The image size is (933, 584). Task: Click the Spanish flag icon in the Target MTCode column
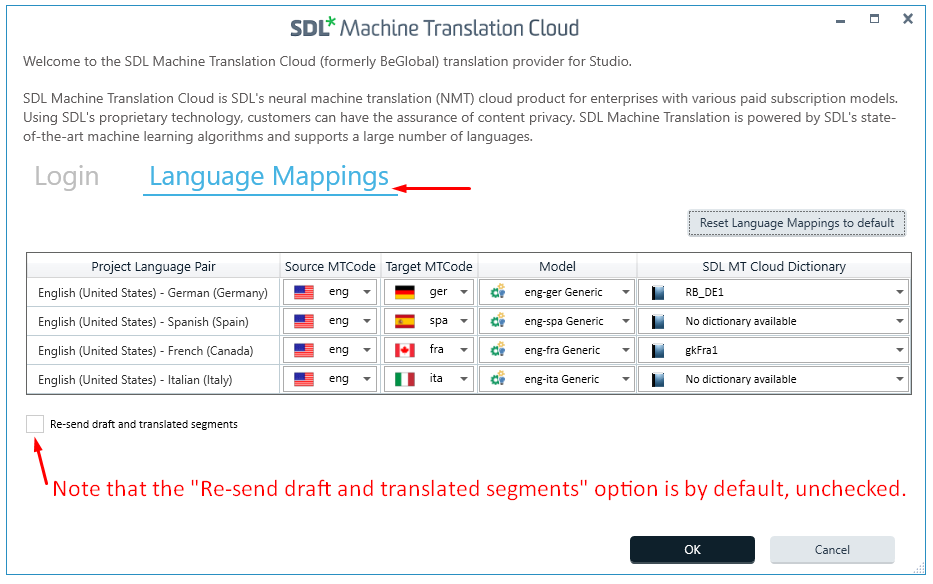click(x=405, y=321)
